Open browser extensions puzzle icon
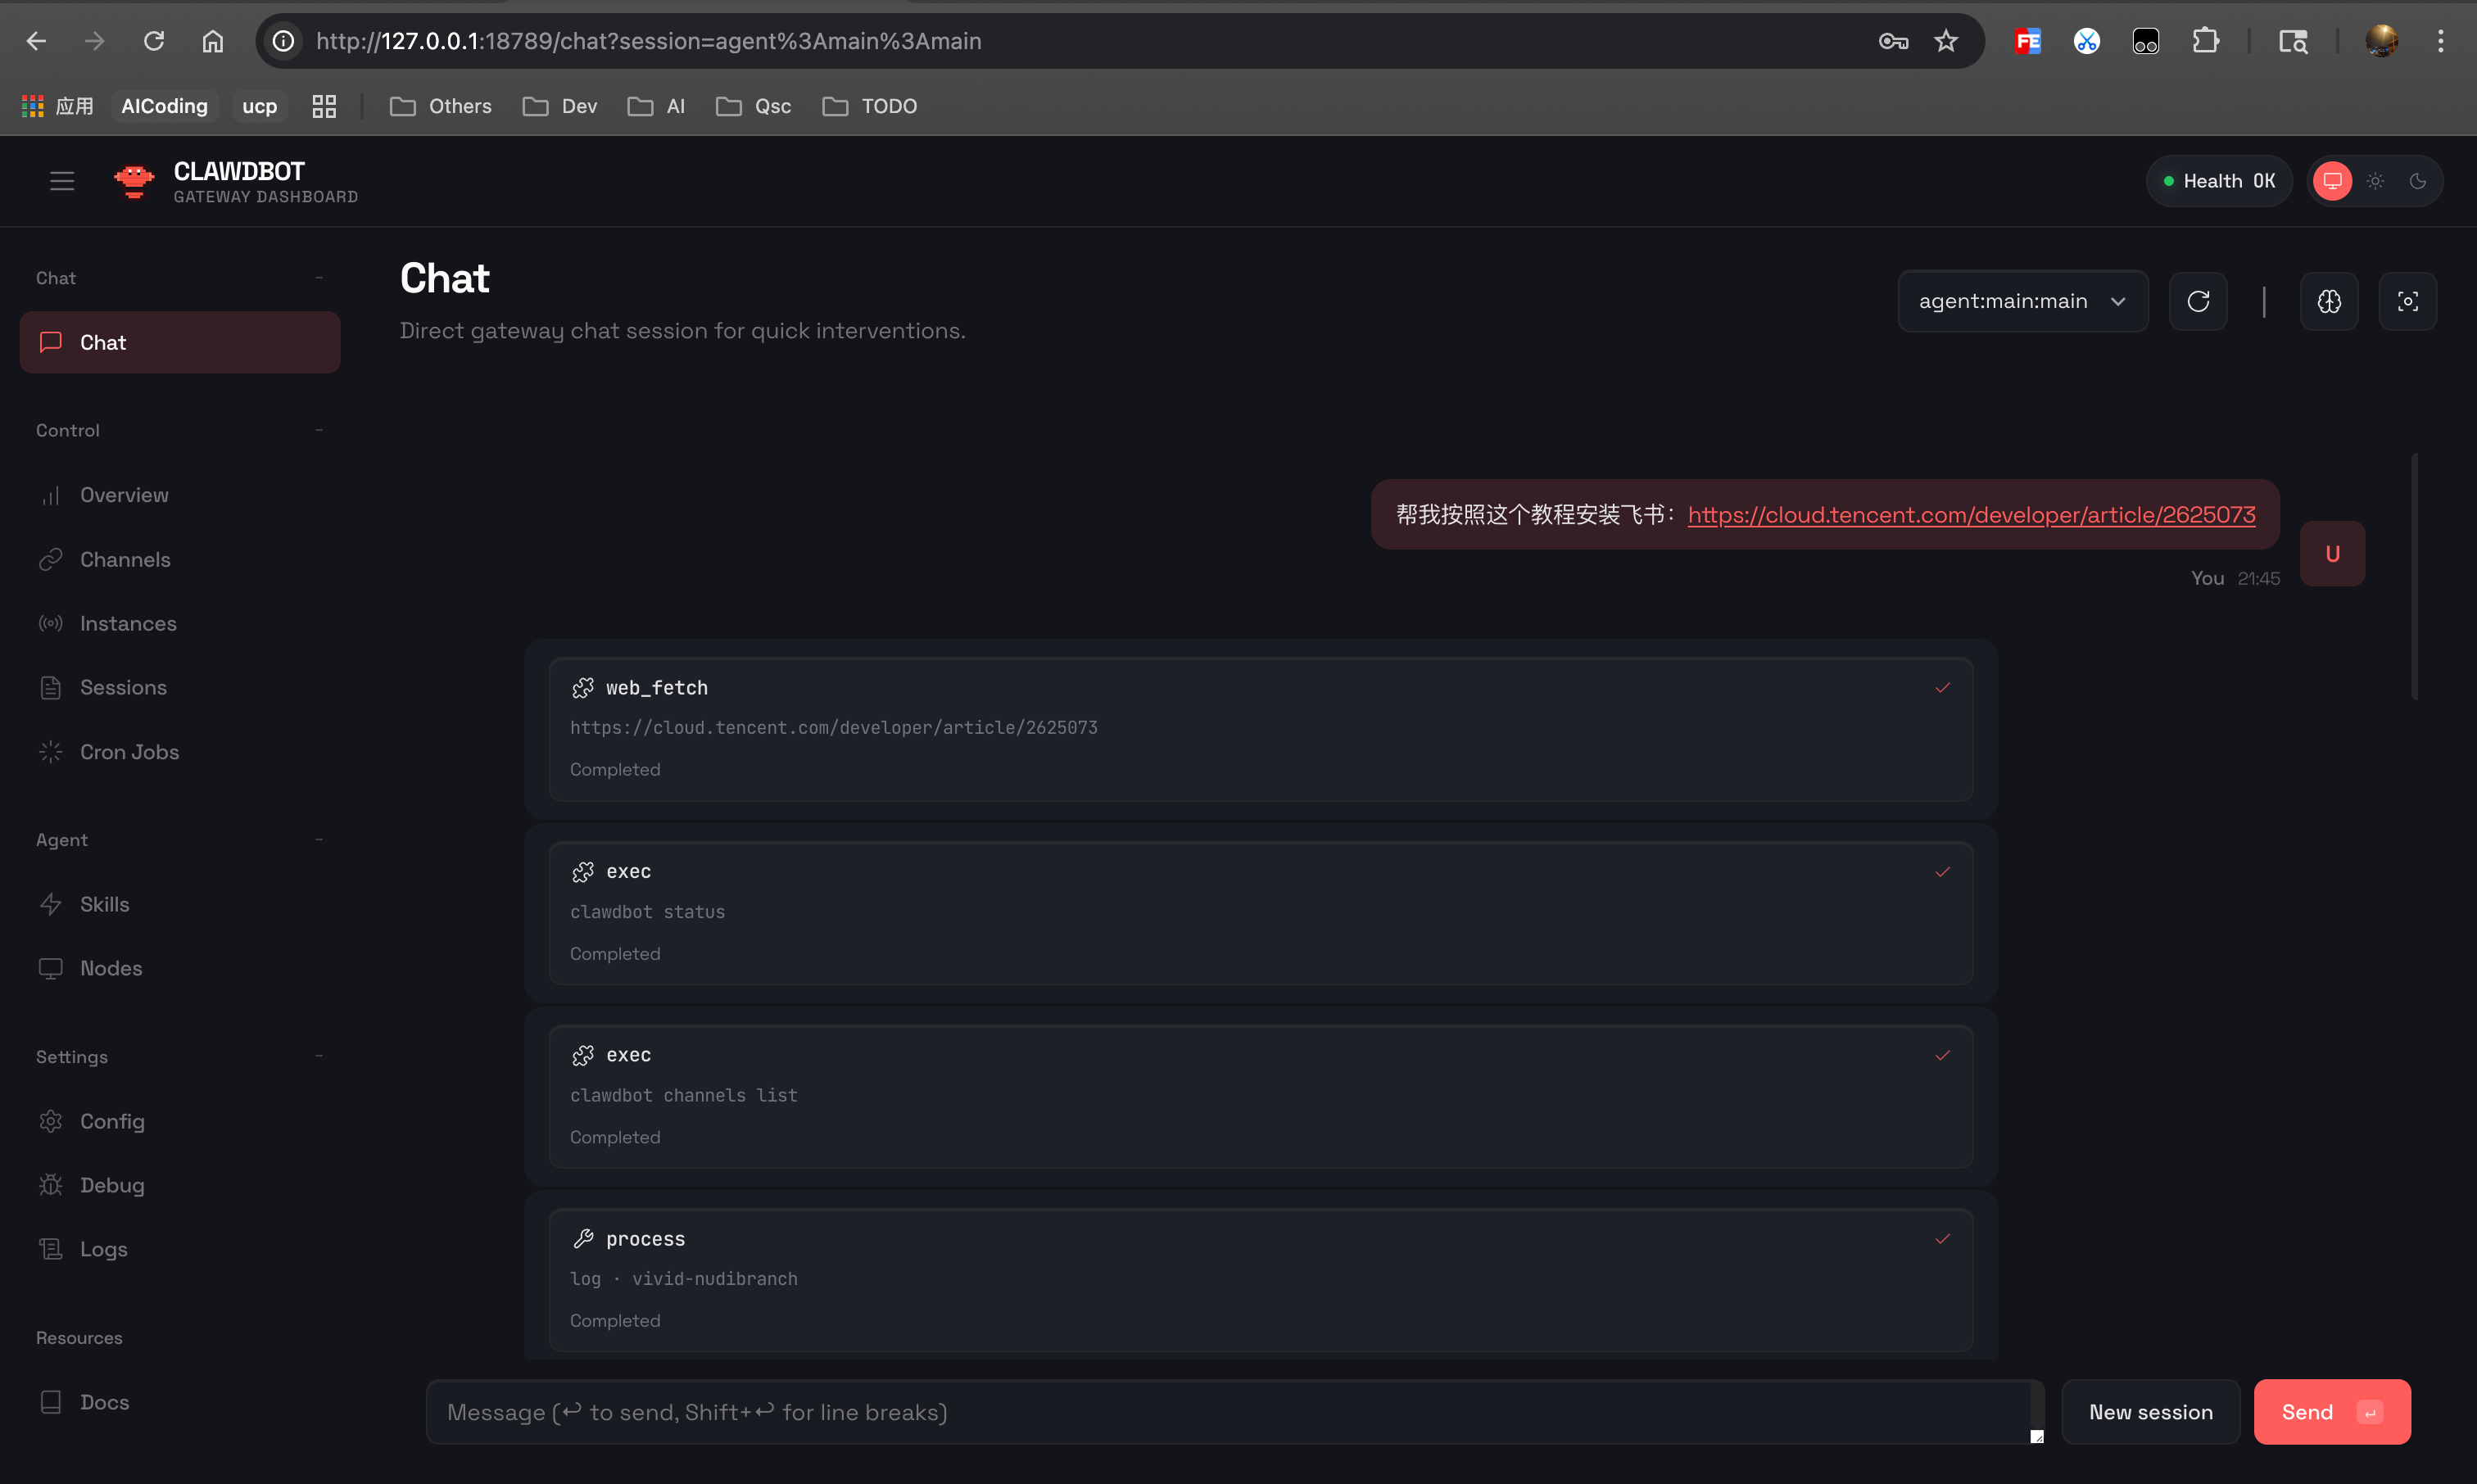This screenshot has width=2477, height=1484. click(2205, 41)
